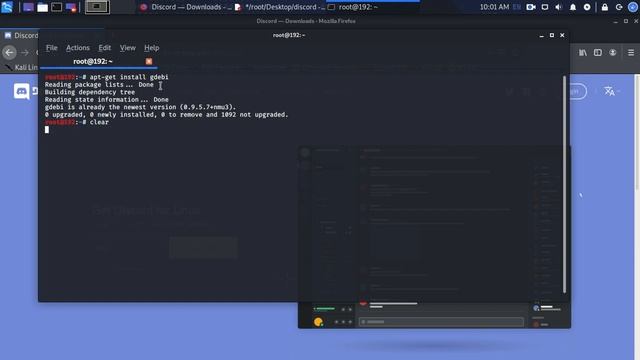
Task: Click Firefox back arrow button
Action: click(x=9, y=52)
